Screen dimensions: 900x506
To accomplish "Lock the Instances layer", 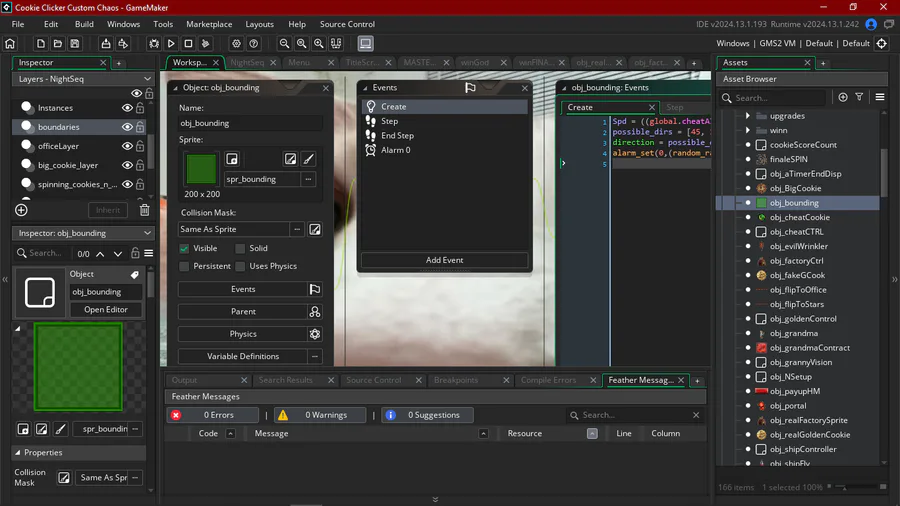I will pos(140,108).
